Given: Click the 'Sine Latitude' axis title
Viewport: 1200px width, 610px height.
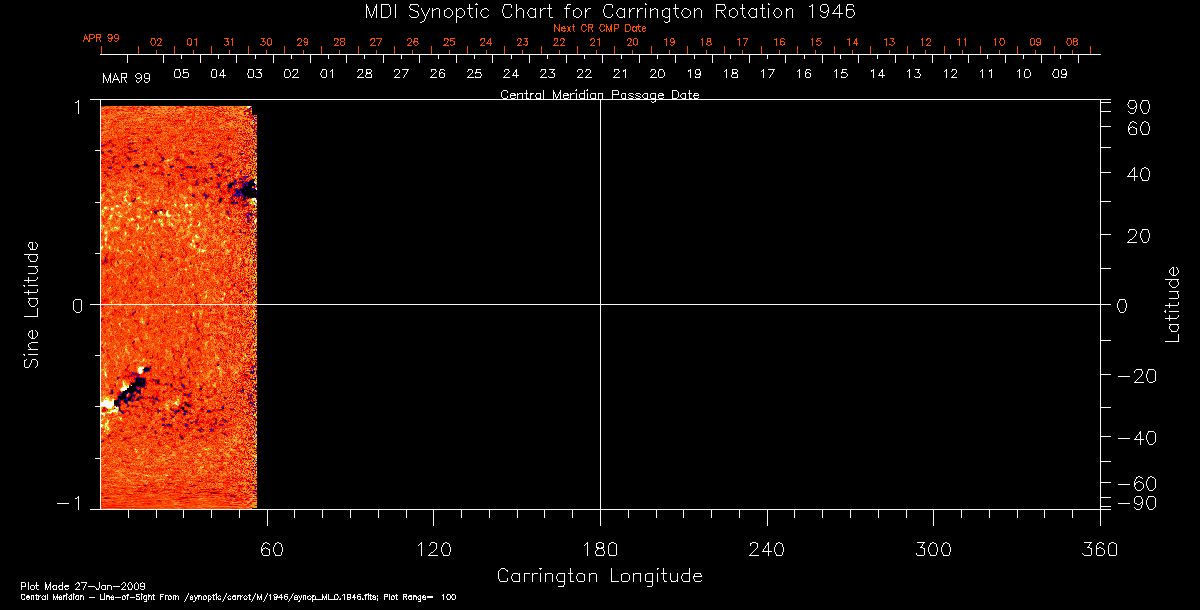Looking at the screenshot, I should point(32,304).
